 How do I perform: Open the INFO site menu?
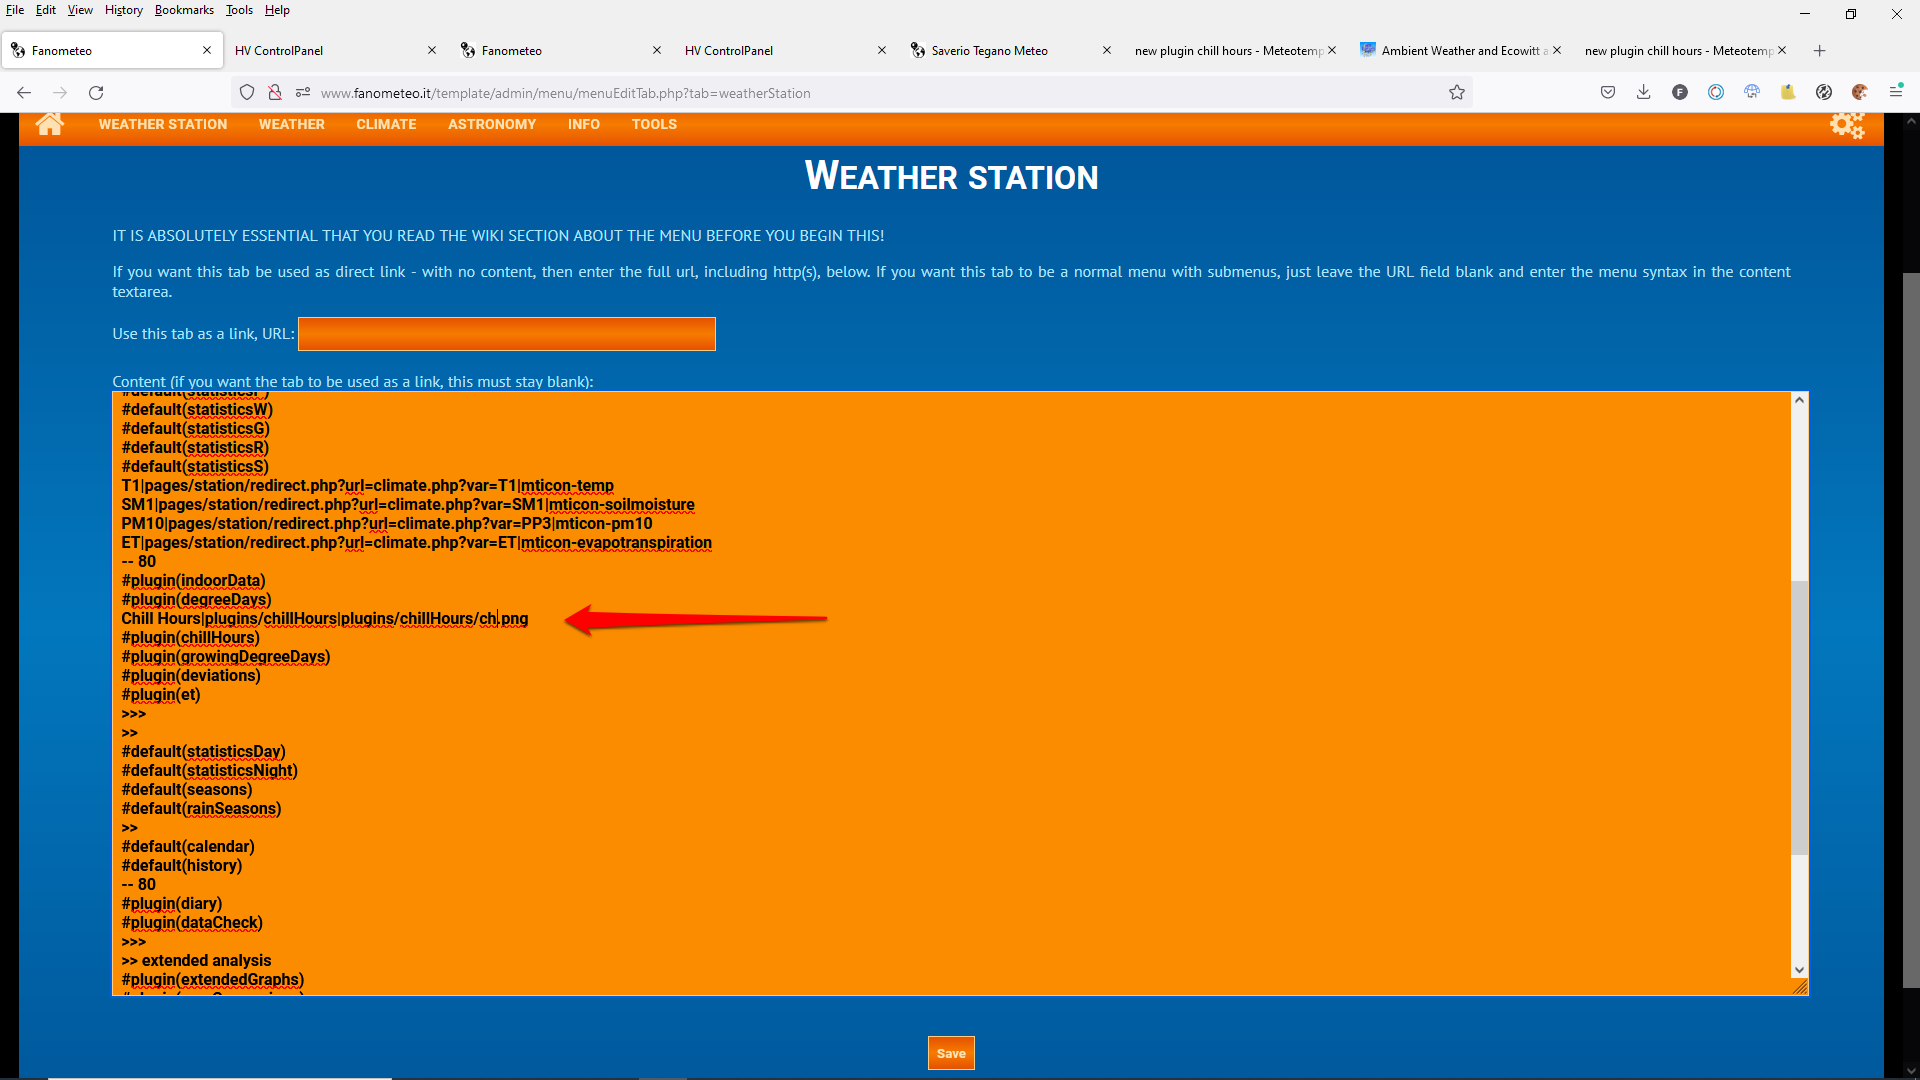tap(584, 124)
